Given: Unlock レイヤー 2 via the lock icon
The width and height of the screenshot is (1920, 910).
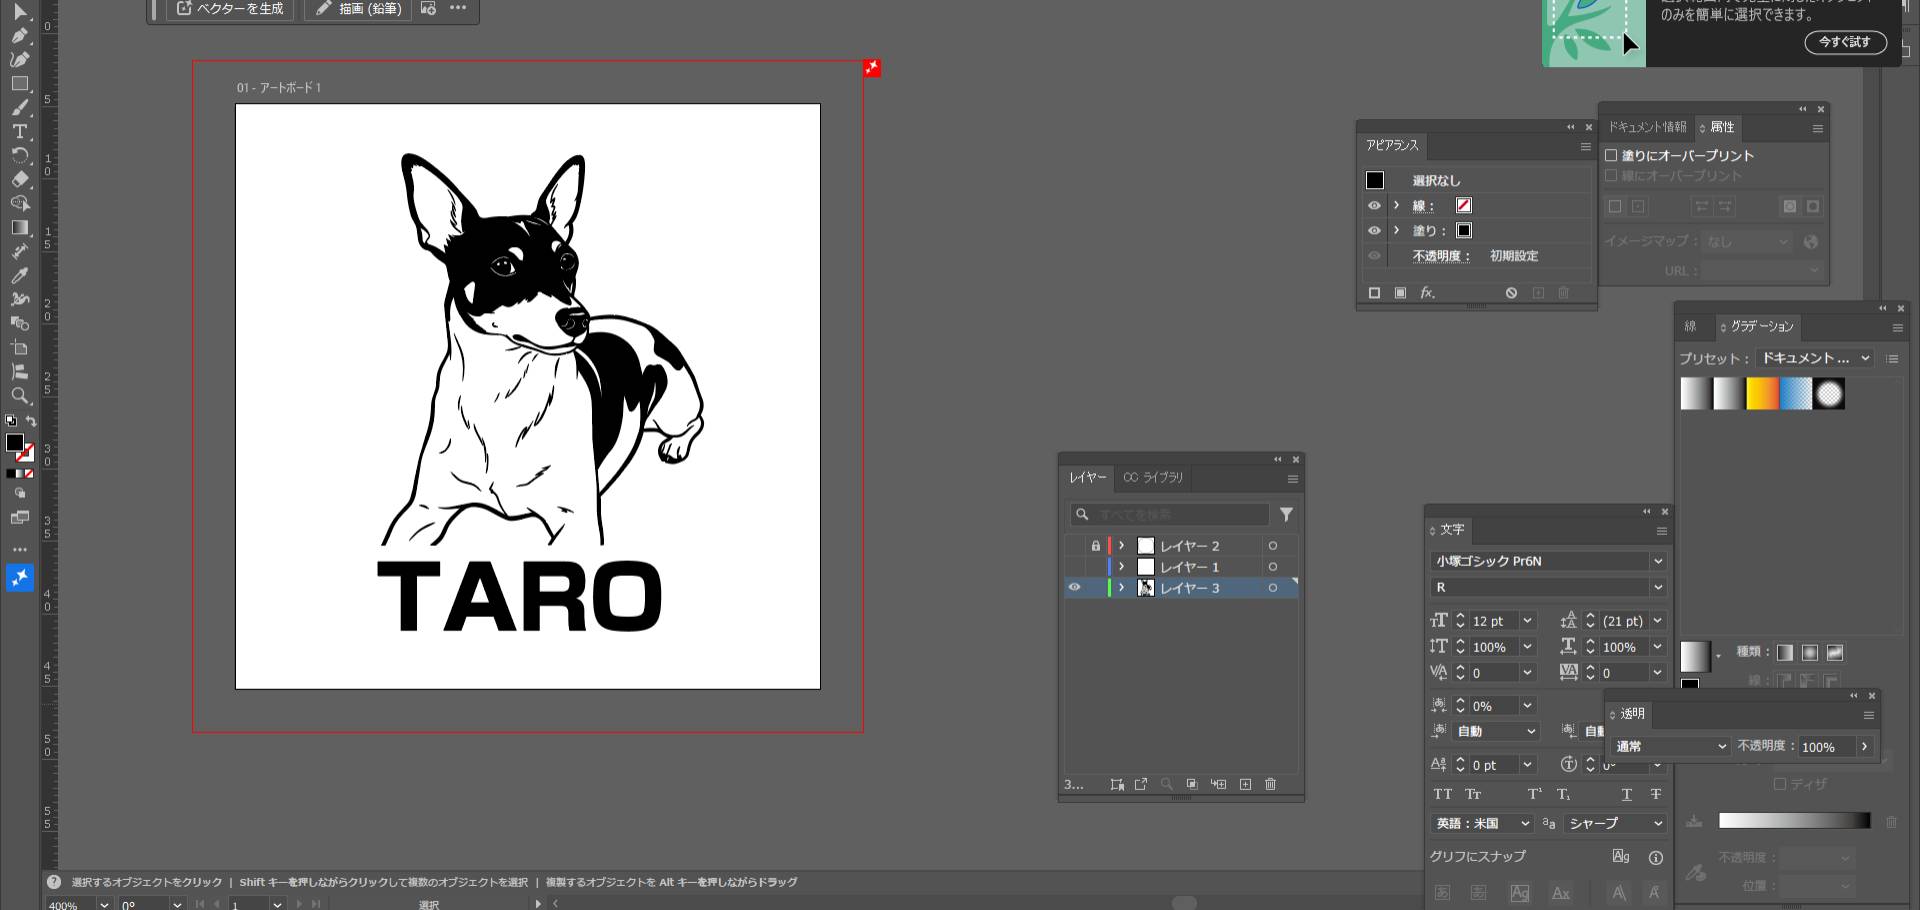Looking at the screenshot, I should (1096, 546).
